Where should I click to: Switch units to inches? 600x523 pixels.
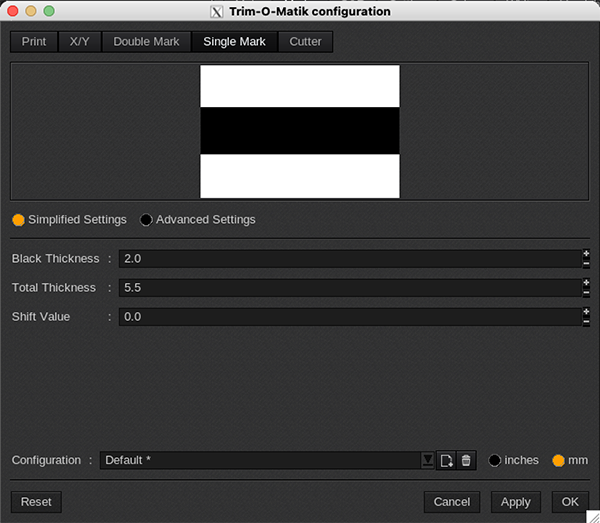point(494,461)
